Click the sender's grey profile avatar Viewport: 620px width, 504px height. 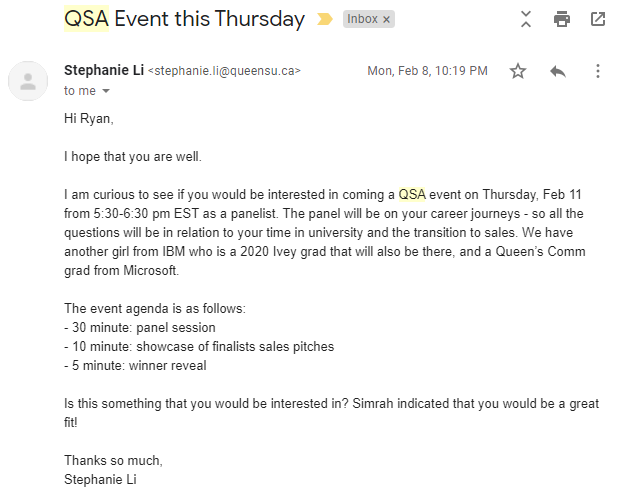tap(28, 81)
